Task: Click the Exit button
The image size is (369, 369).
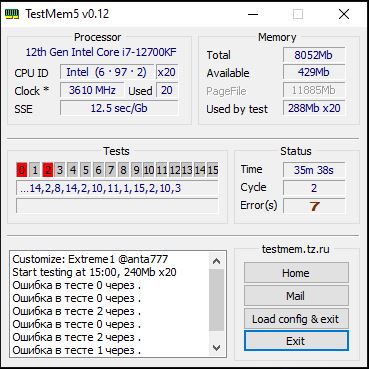Action: coord(296,341)
